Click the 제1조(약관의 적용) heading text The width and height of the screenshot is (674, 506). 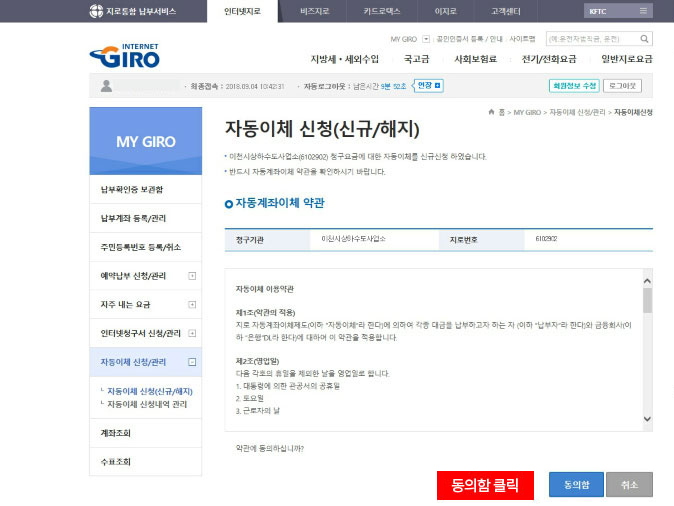pos(265,313)
